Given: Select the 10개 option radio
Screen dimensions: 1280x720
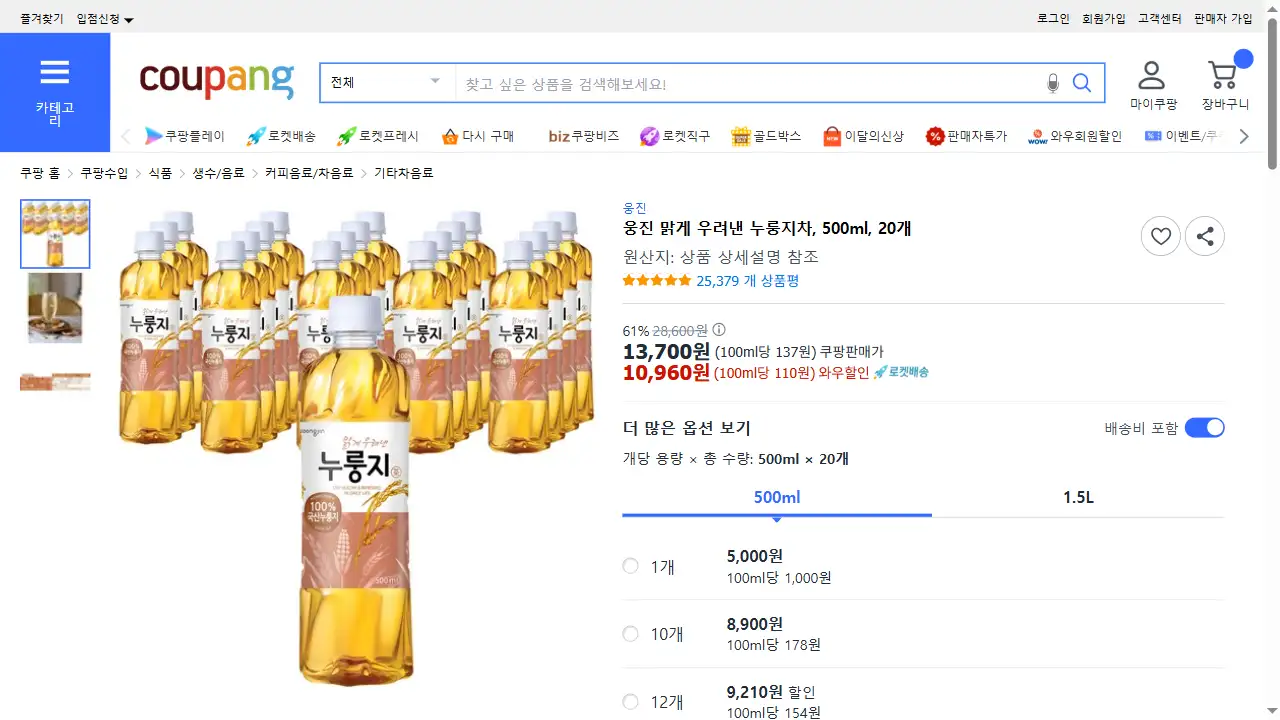Looking at the screenshot, I should (630, 634).
